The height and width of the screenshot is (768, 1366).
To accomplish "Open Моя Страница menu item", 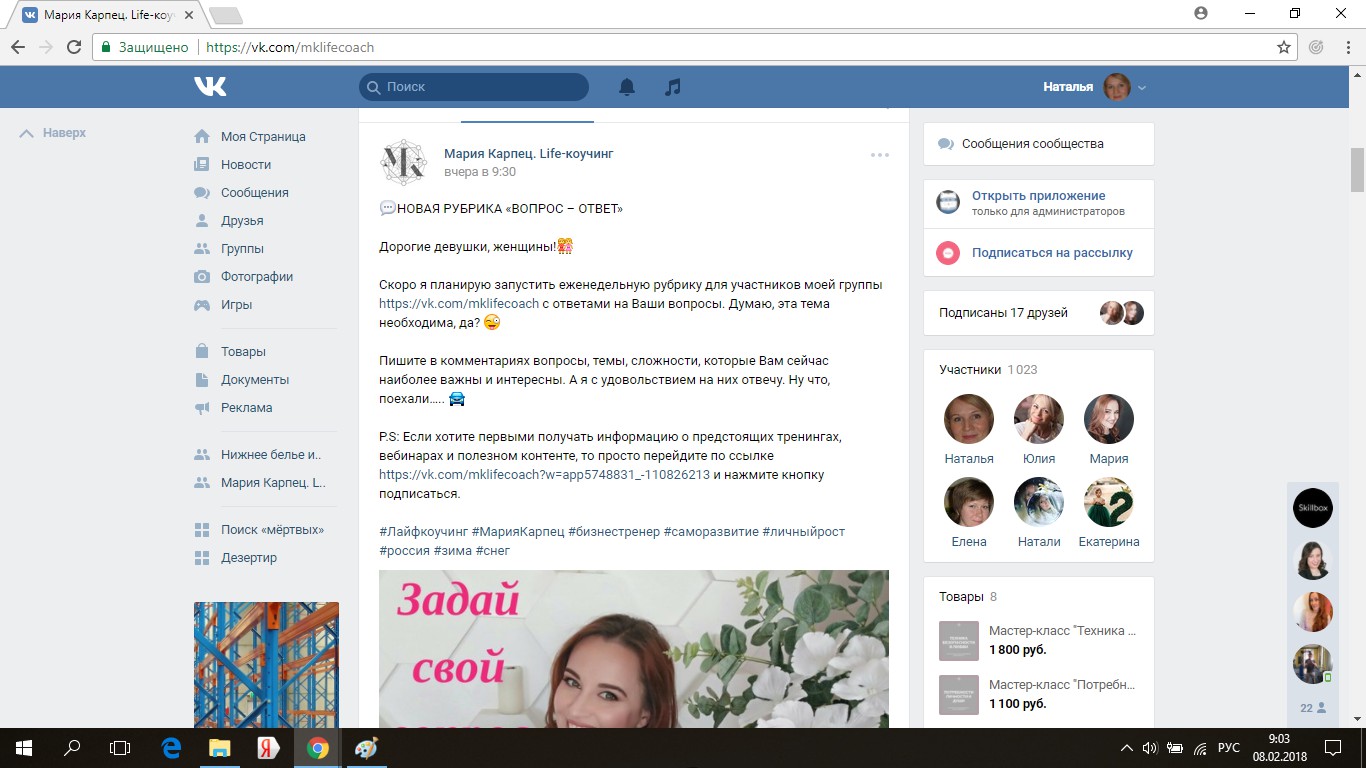I will tap(263, 137).
